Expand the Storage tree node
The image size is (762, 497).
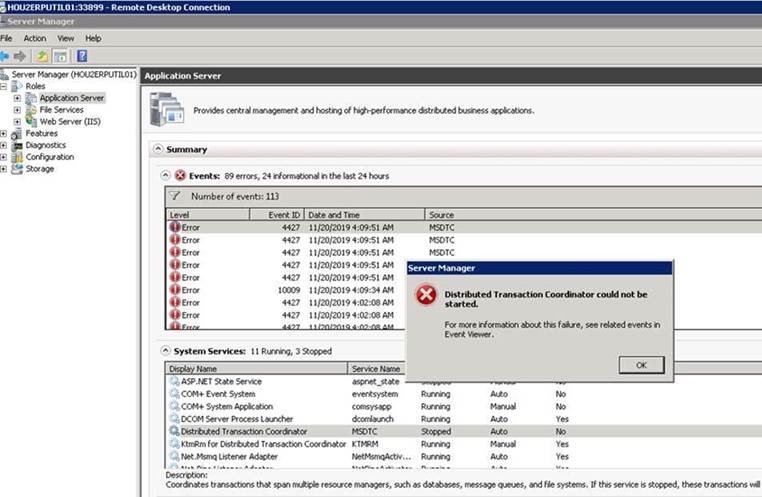(3, 169)
